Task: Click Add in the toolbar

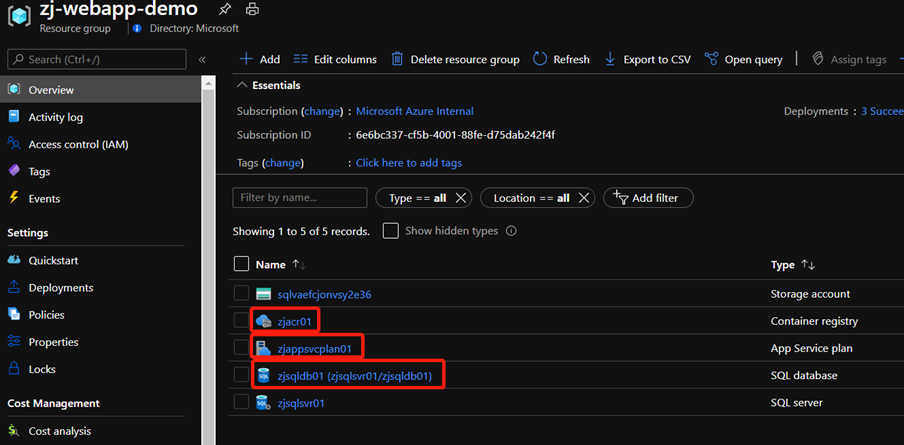Action: point(260,59)
